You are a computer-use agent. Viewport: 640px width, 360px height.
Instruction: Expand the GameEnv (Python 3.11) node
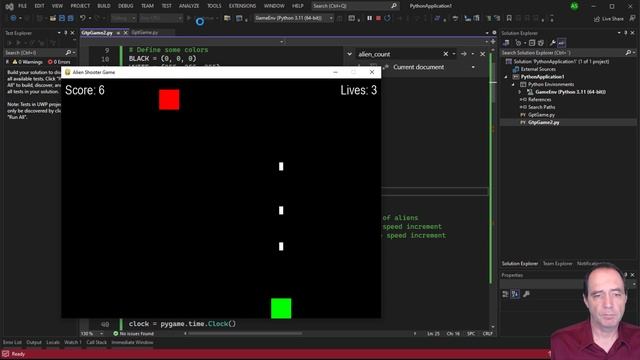pos(520,92)
